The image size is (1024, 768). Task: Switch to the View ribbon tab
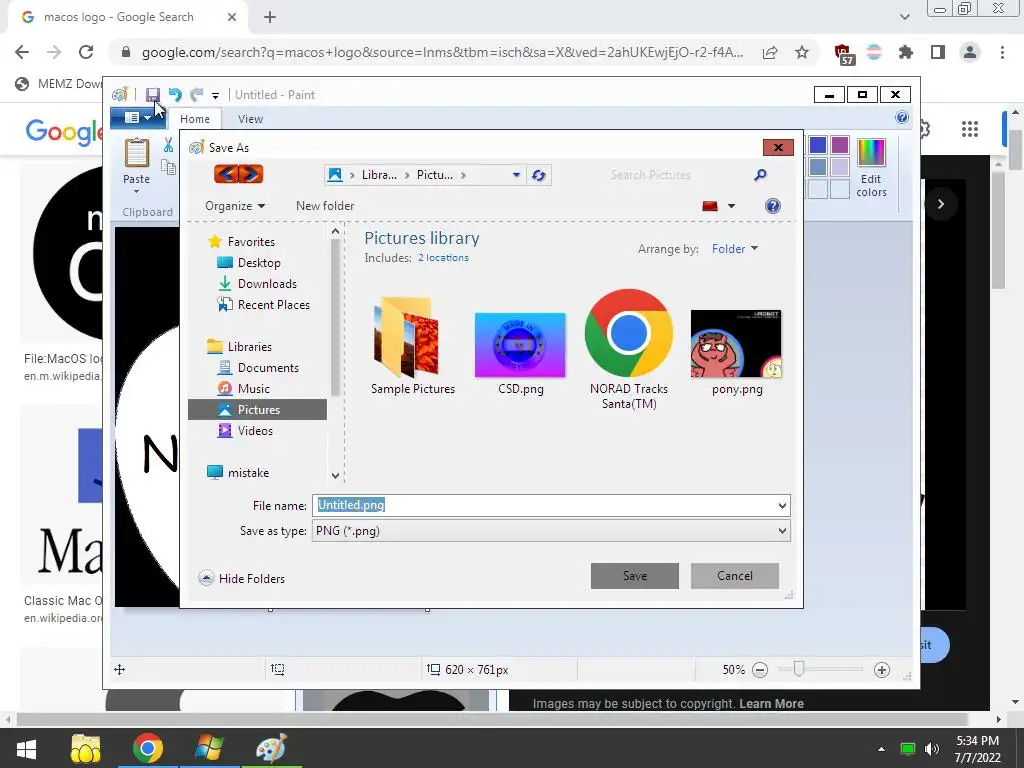coord(250,119)
